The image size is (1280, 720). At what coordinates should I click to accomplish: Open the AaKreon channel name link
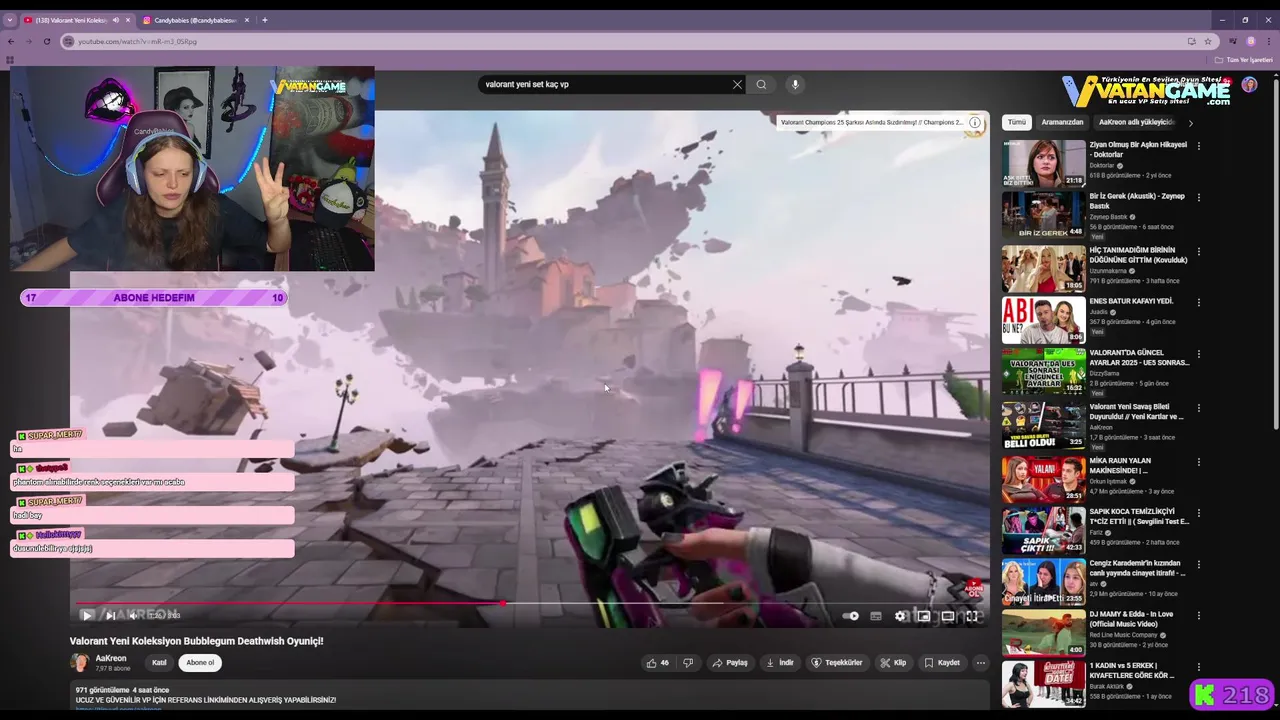(111, 659)
